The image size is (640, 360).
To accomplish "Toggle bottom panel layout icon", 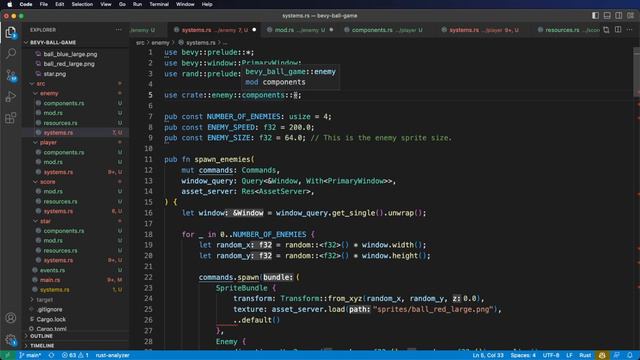I will 607,16.
